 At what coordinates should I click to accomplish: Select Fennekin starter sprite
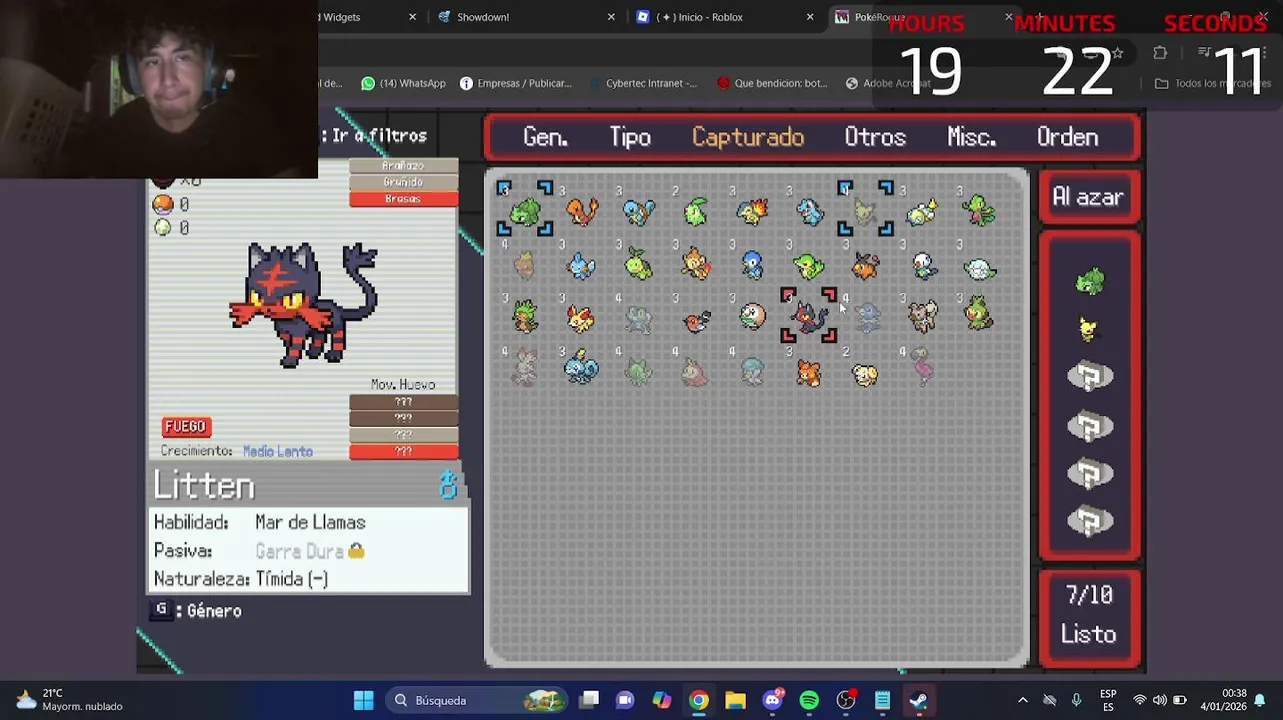pyautogui.click(x=581, y=318)
